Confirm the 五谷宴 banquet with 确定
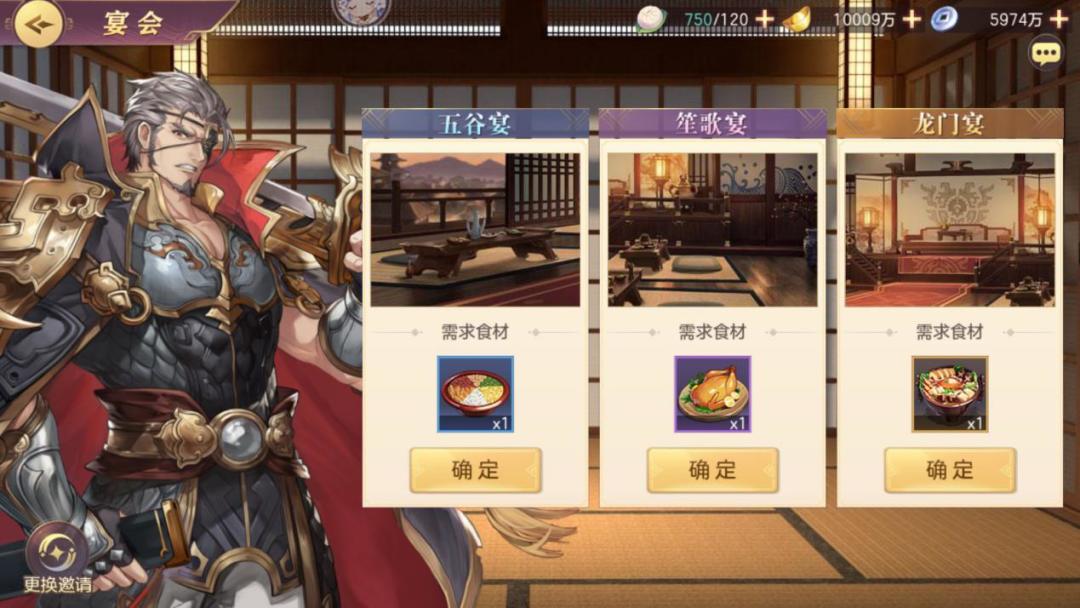Image resolution: width=1080 pixels, height=608 pixels. point(475,470)
